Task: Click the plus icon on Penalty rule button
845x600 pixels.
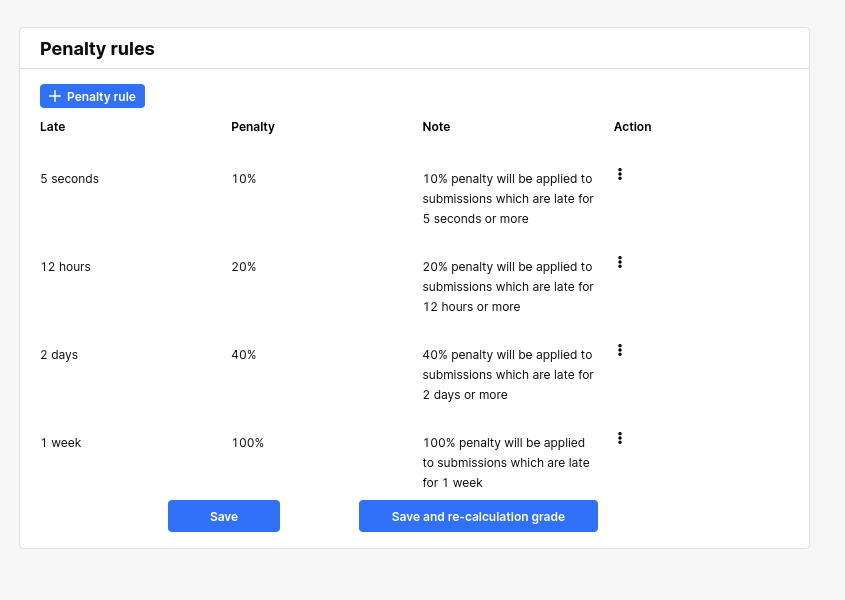Action: [55, 96]
